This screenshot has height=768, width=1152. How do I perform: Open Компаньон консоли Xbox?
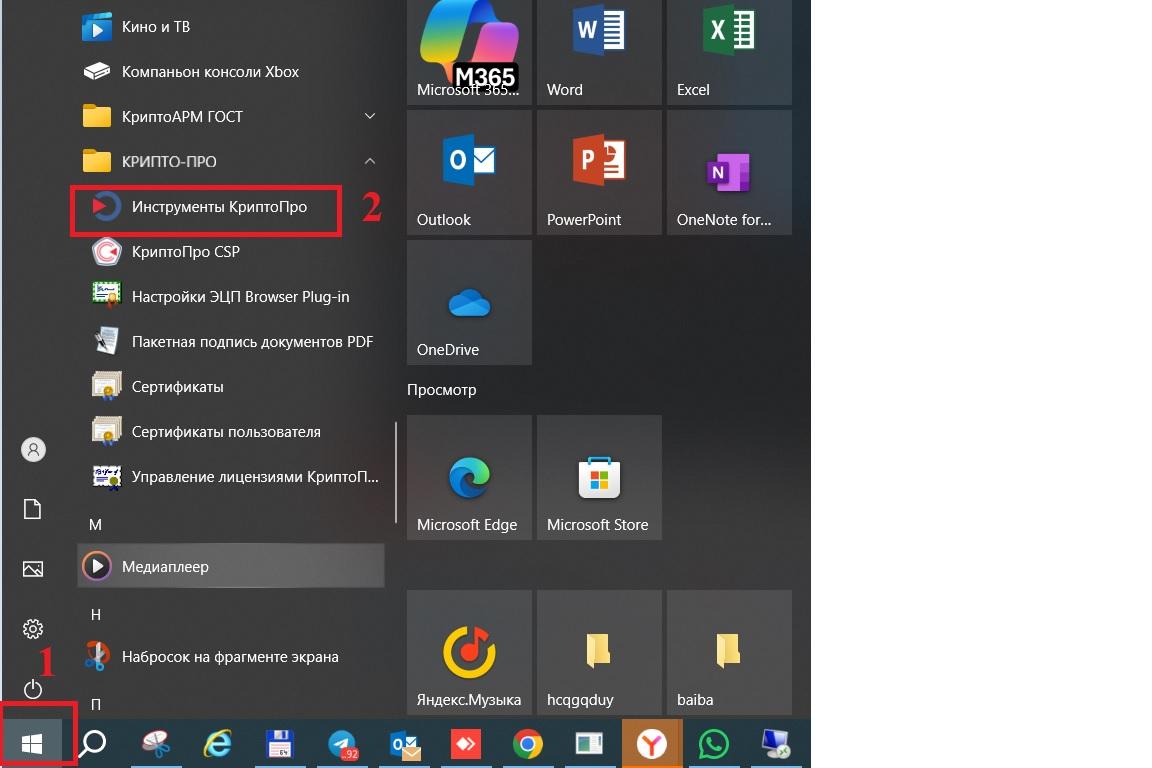coord(231,72)
